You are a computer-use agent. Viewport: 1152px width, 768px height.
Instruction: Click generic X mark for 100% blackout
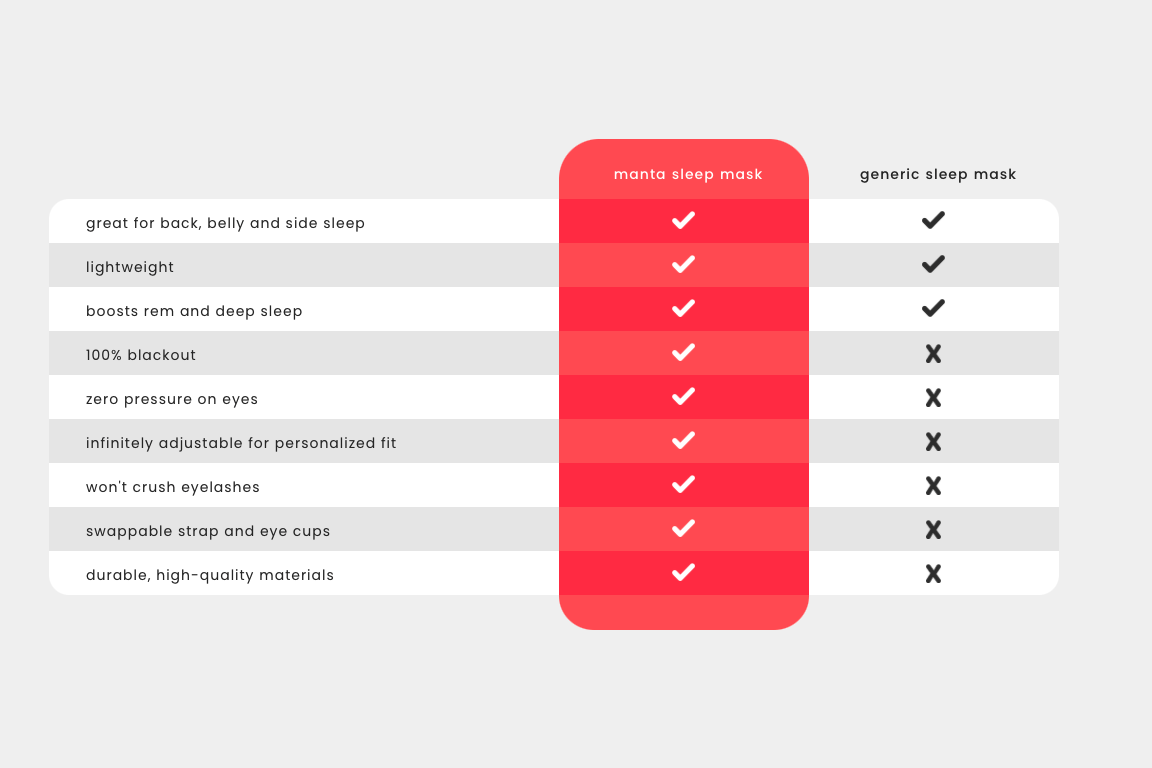933,354
